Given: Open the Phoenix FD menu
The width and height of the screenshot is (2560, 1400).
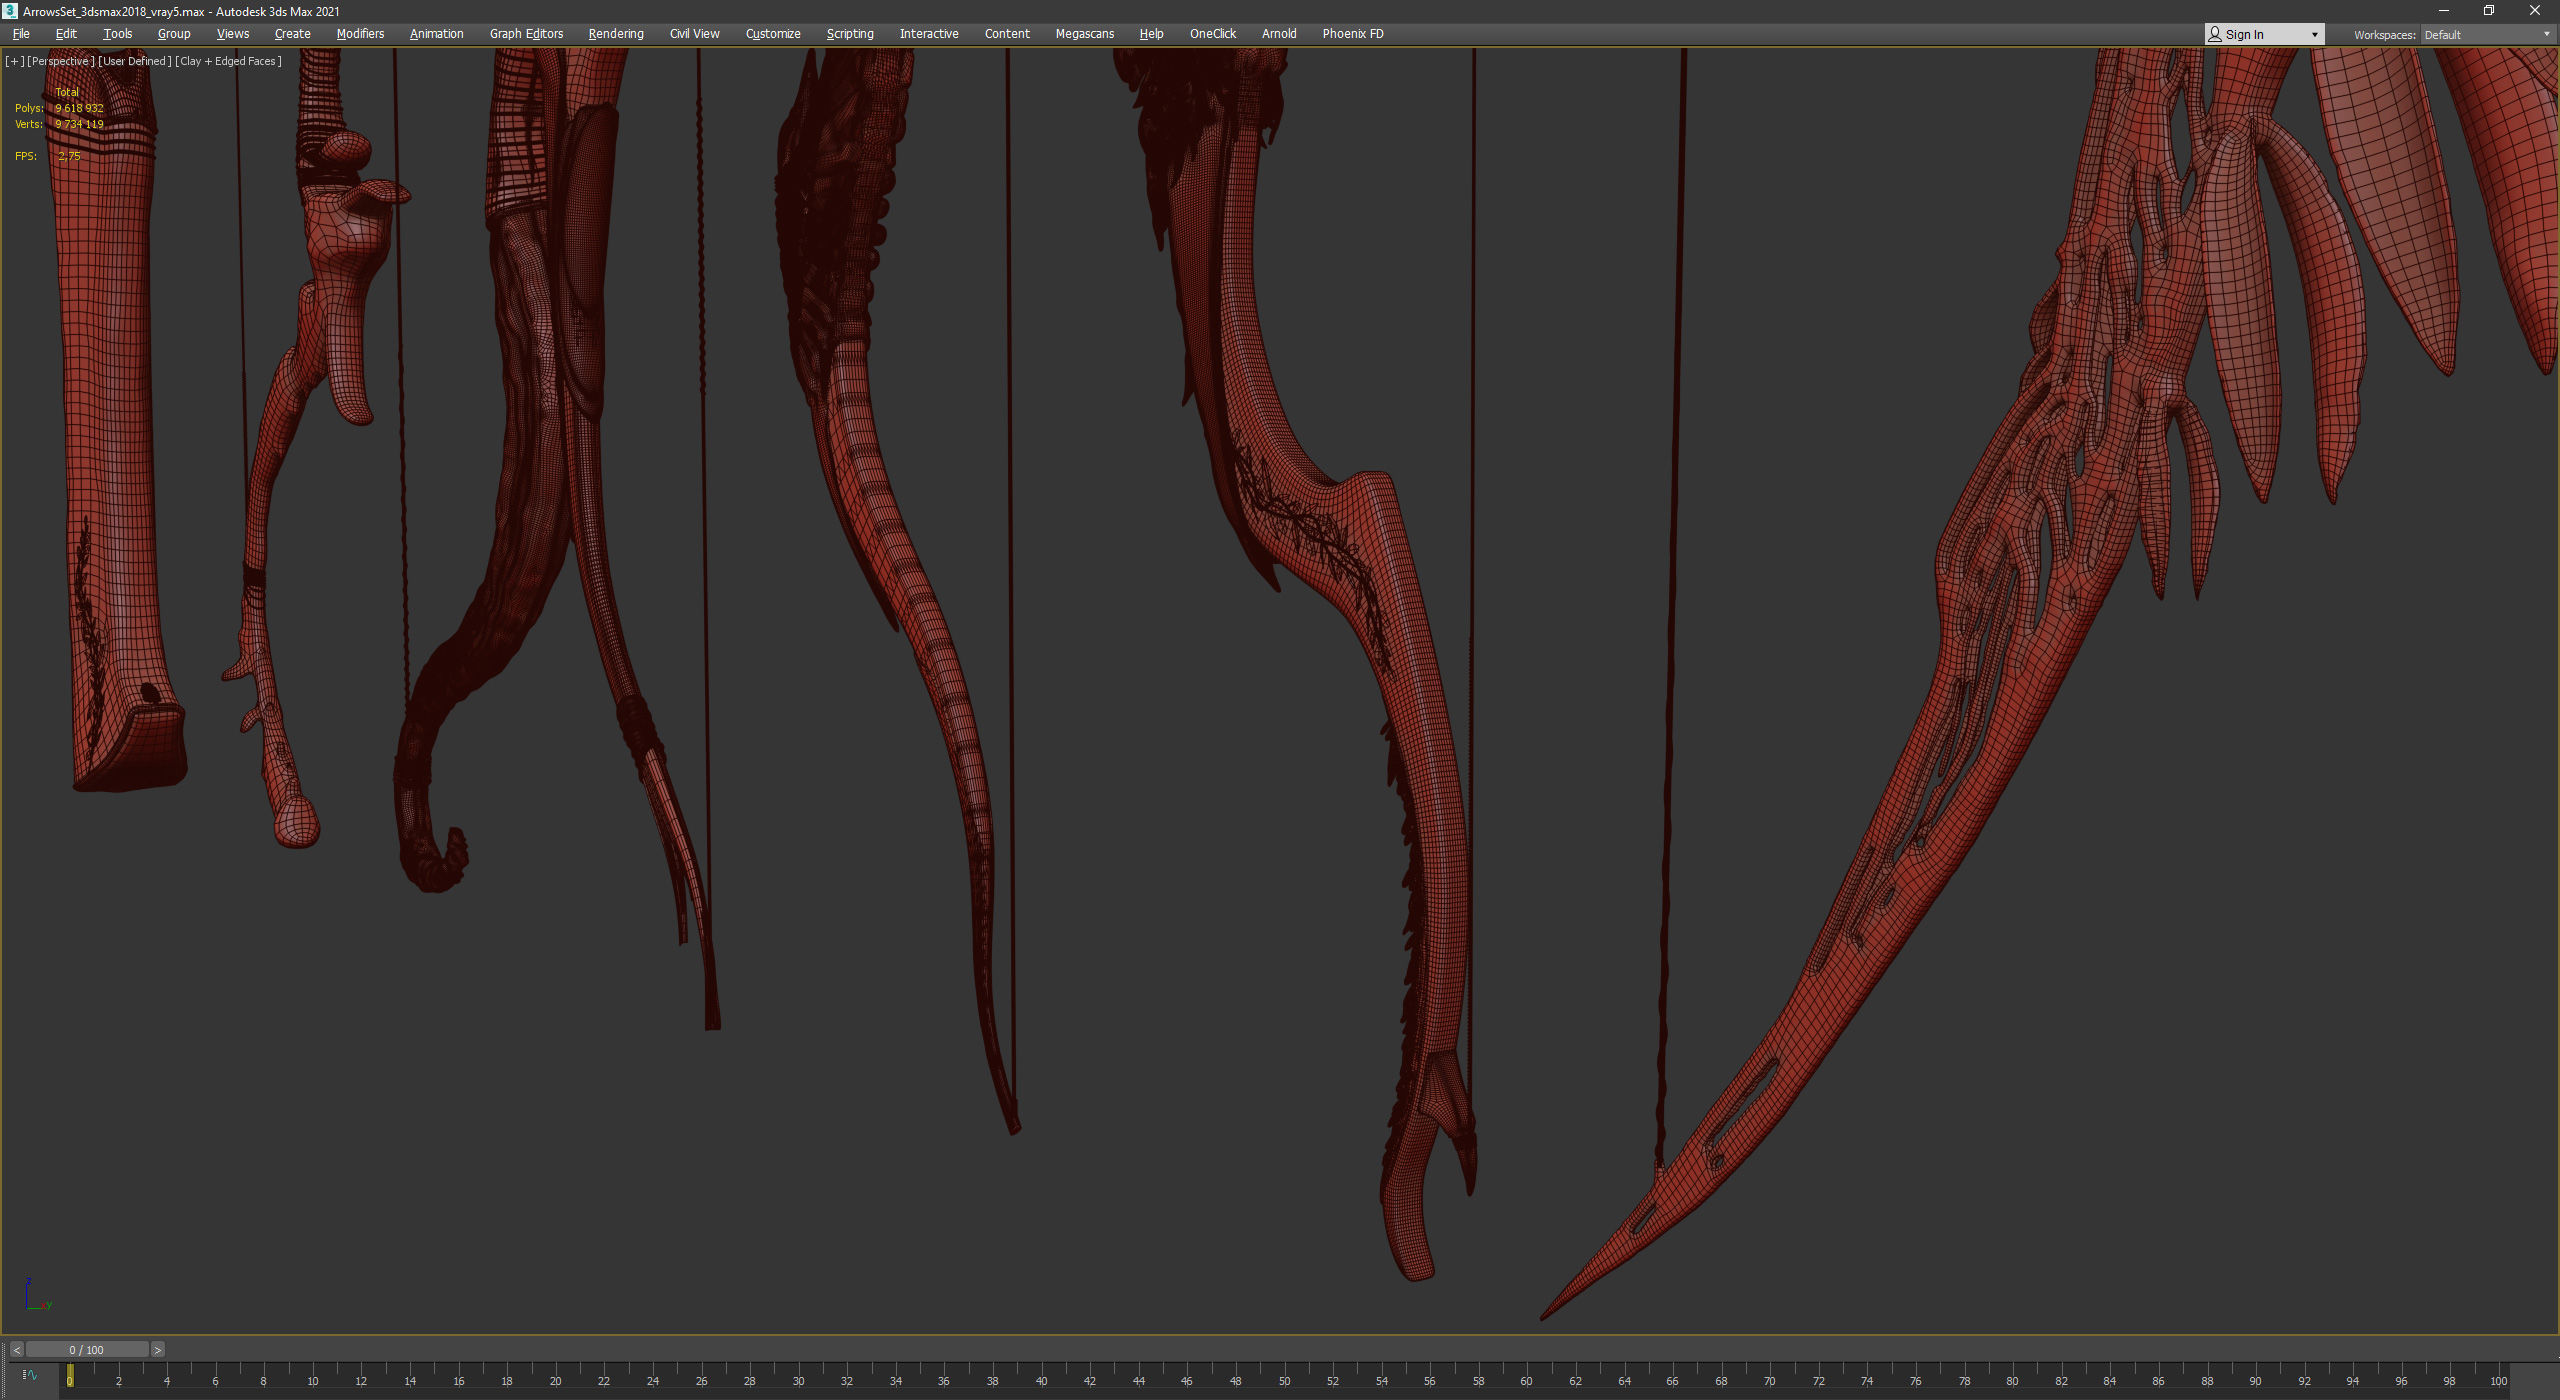Looking at the screenshot, I should (x=1352, y=34).
